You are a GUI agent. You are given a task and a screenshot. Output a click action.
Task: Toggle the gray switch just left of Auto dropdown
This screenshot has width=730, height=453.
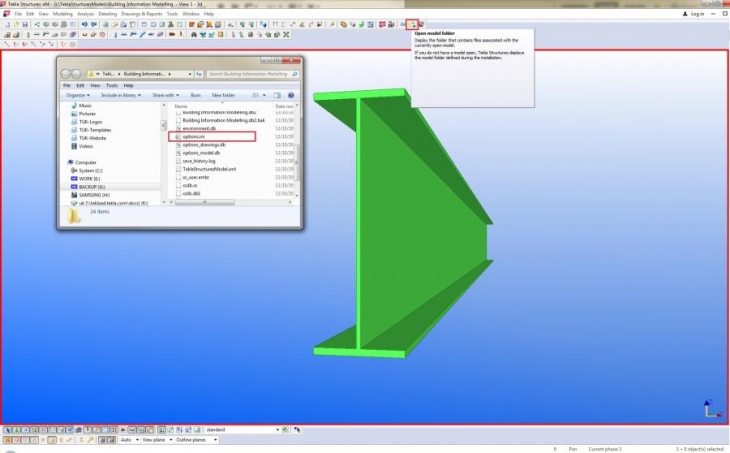[112, 439]
